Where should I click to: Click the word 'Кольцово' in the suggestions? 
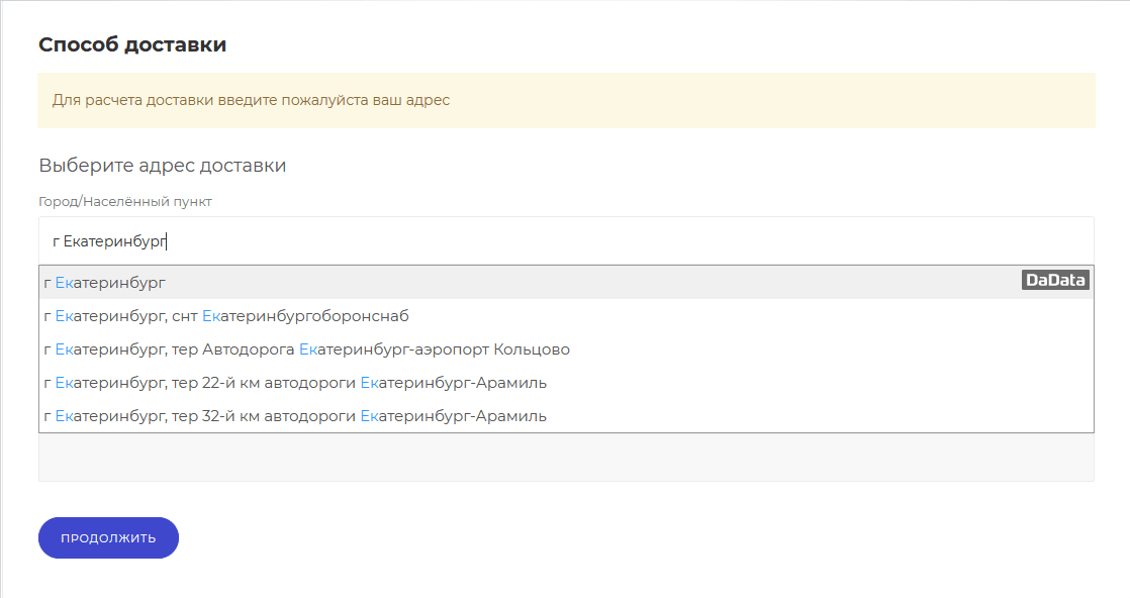point(532,350)
